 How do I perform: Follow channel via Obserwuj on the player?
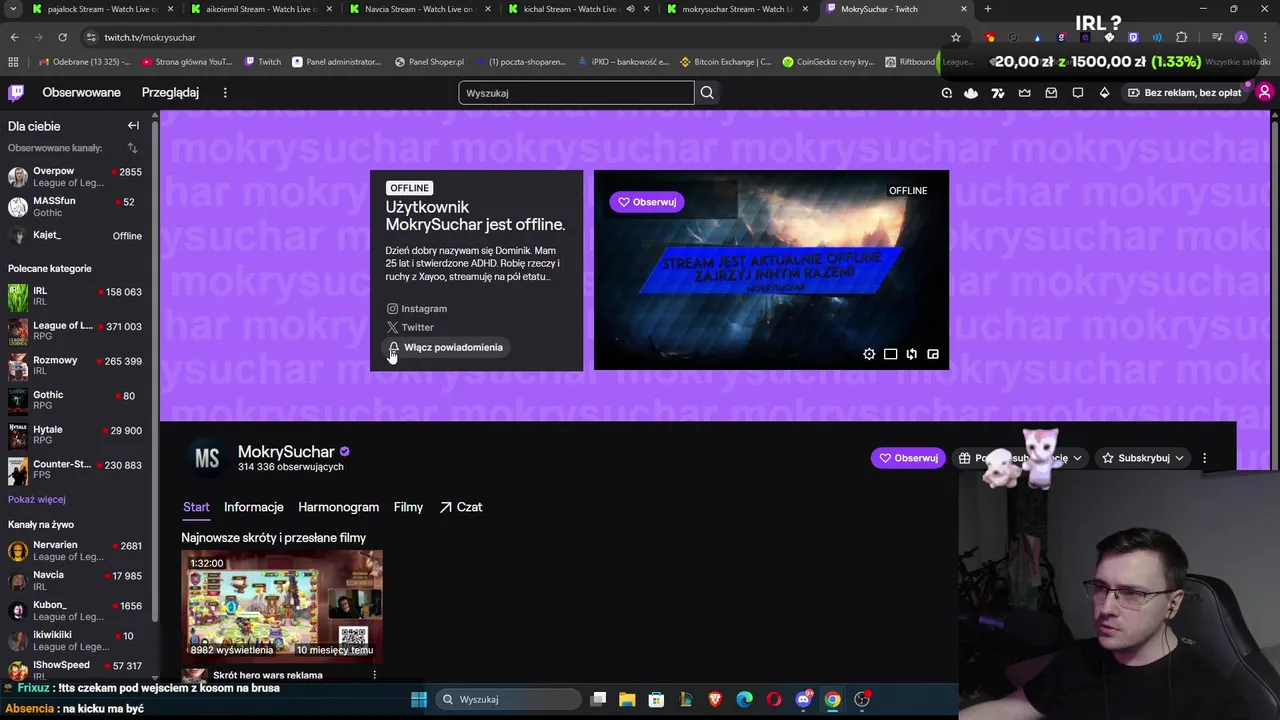[647, 202]
